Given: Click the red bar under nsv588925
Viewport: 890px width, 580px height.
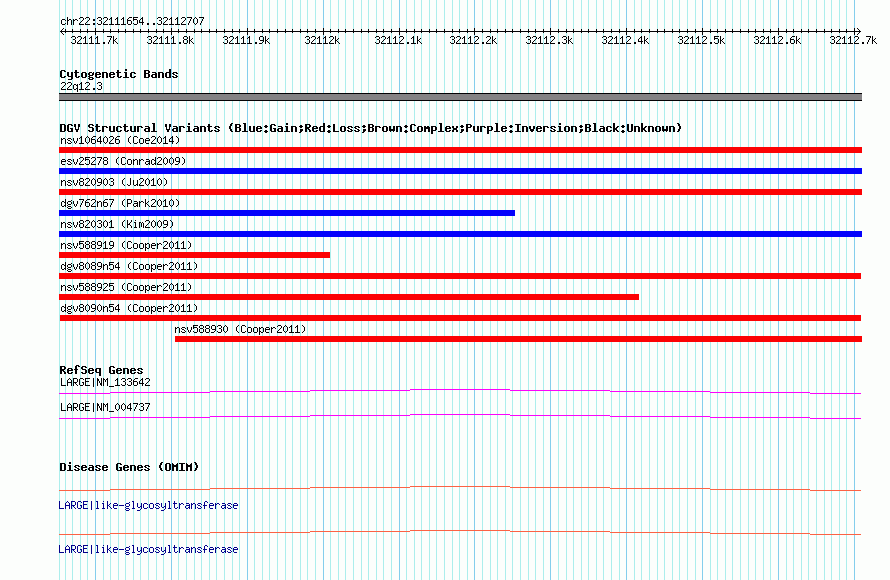Looking at the screenshot, I should (x=349, y=297).
